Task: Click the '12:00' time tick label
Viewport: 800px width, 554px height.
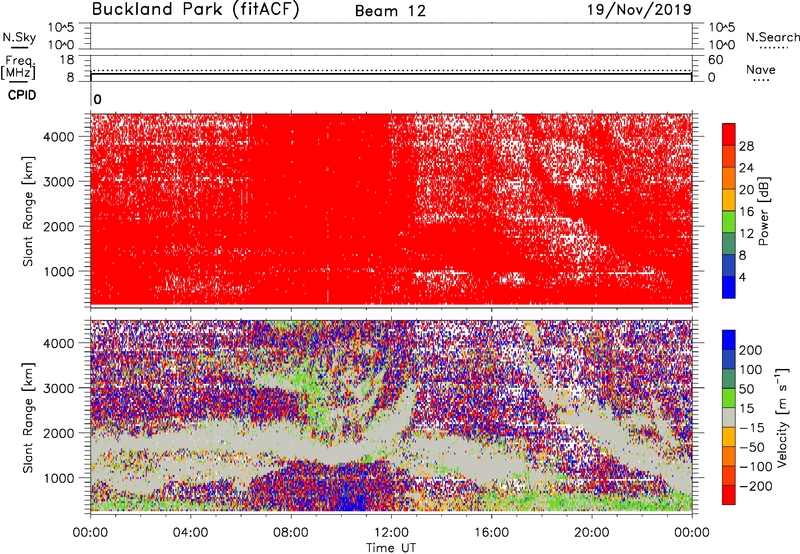Action: (x=391, y=533)
